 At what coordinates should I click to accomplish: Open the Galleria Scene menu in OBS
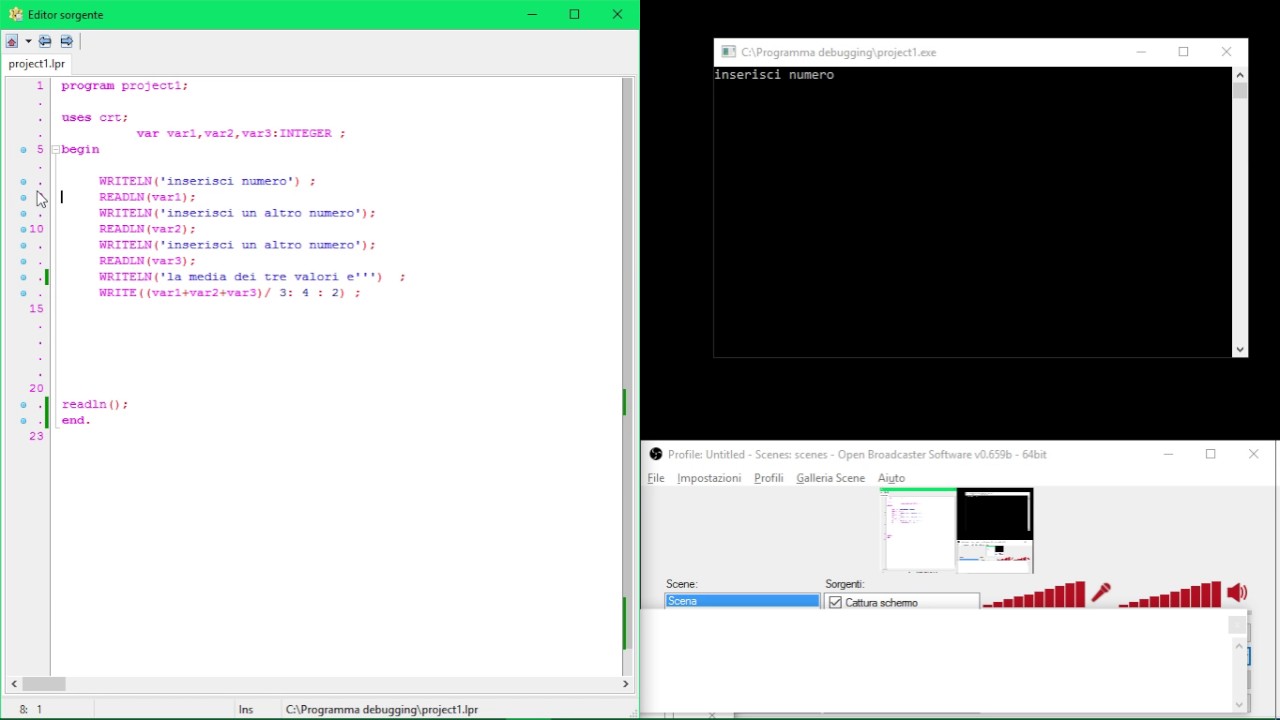(x=830, y=478)
